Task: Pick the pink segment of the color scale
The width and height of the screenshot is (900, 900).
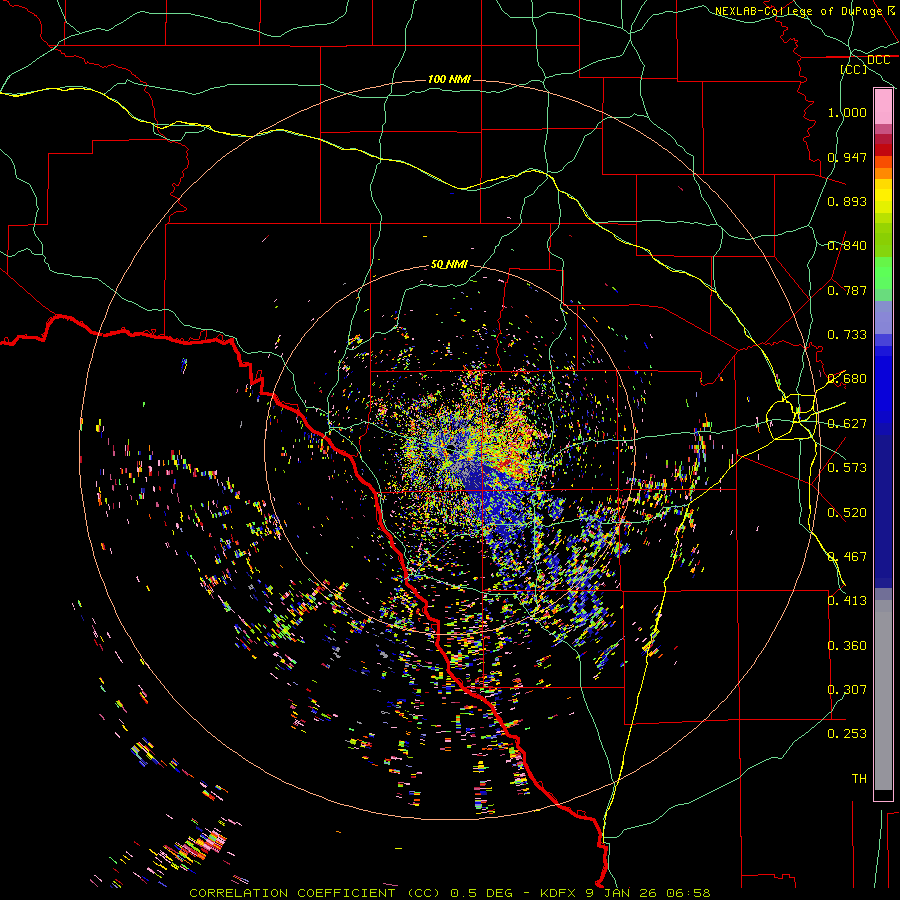Action: pyautogui.click(x=883, y=107)
